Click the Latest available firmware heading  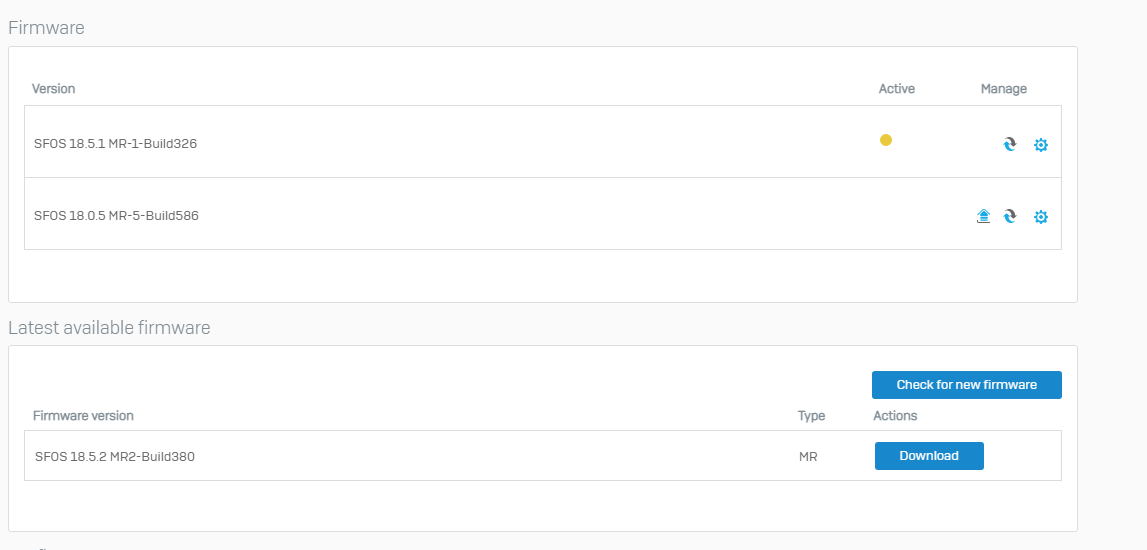tap(109, 328)
